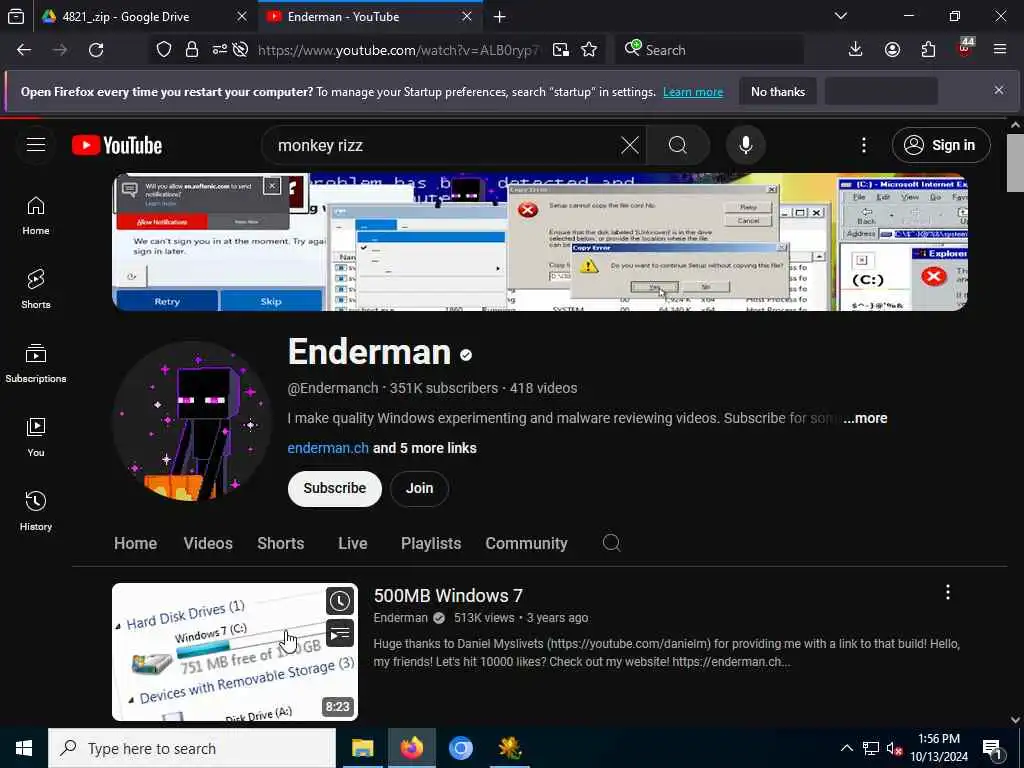The height and width of the screenshot is (768, 1024).
Task: Open the ad blocker extension badge
Action: (x=965, y=48)
